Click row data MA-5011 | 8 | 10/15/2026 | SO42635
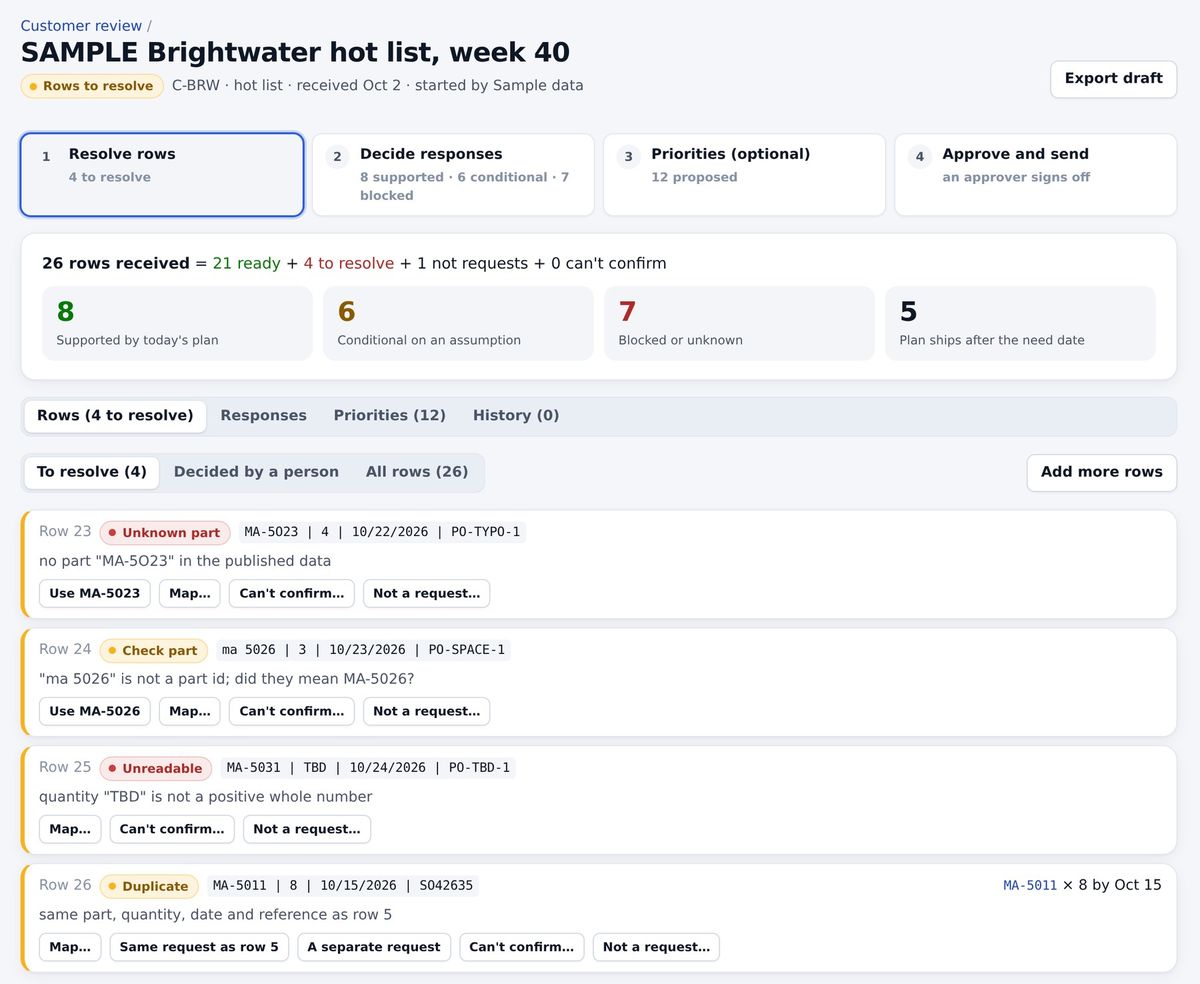 (343, 886)
